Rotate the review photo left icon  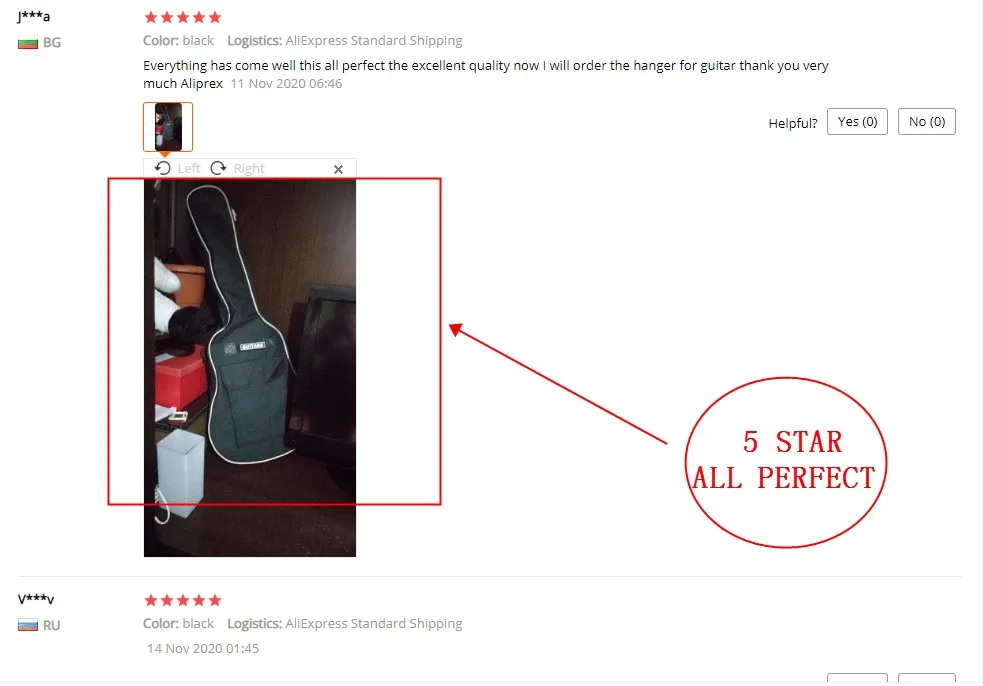pyautogui.click(x=162, y=168)
